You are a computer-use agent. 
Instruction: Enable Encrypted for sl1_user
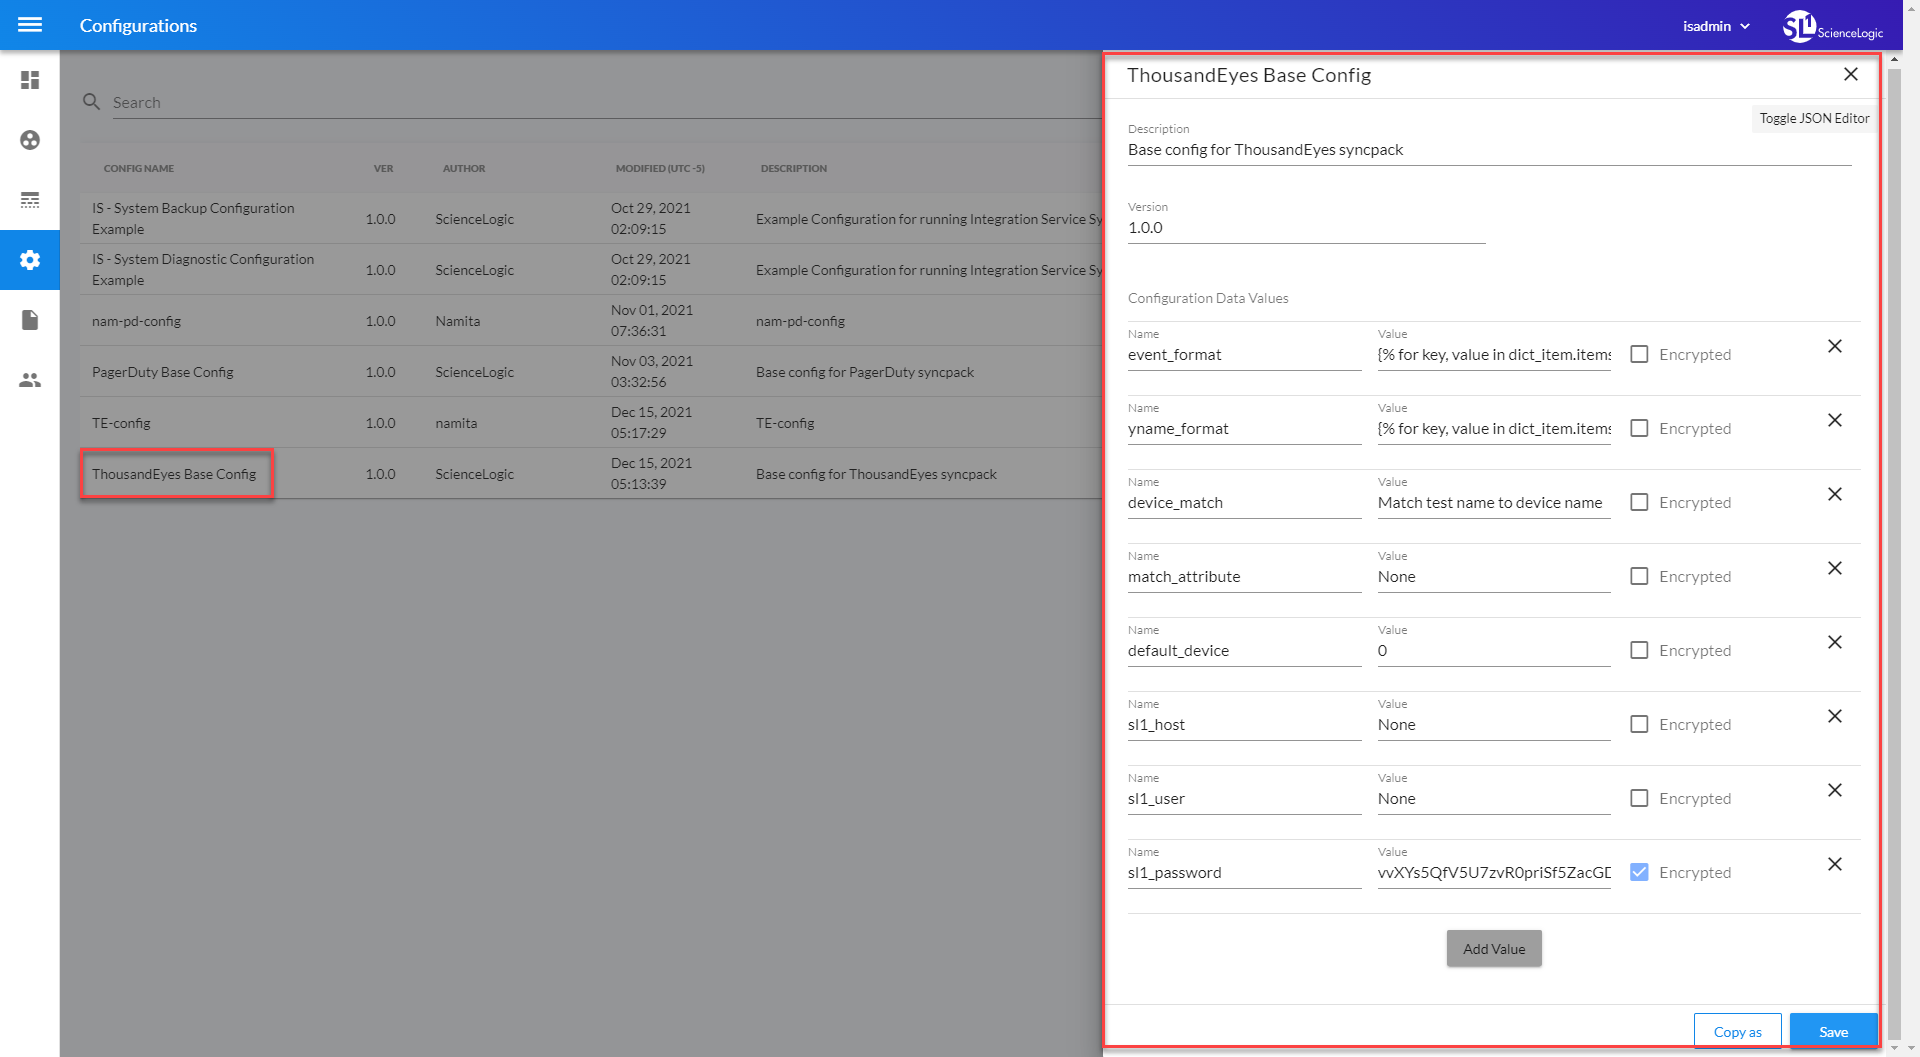click(1639, 798)
